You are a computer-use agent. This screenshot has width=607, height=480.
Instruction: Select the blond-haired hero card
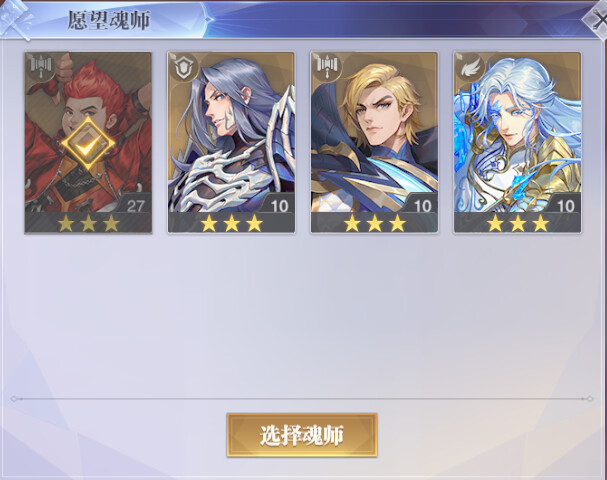click(374, 142)
